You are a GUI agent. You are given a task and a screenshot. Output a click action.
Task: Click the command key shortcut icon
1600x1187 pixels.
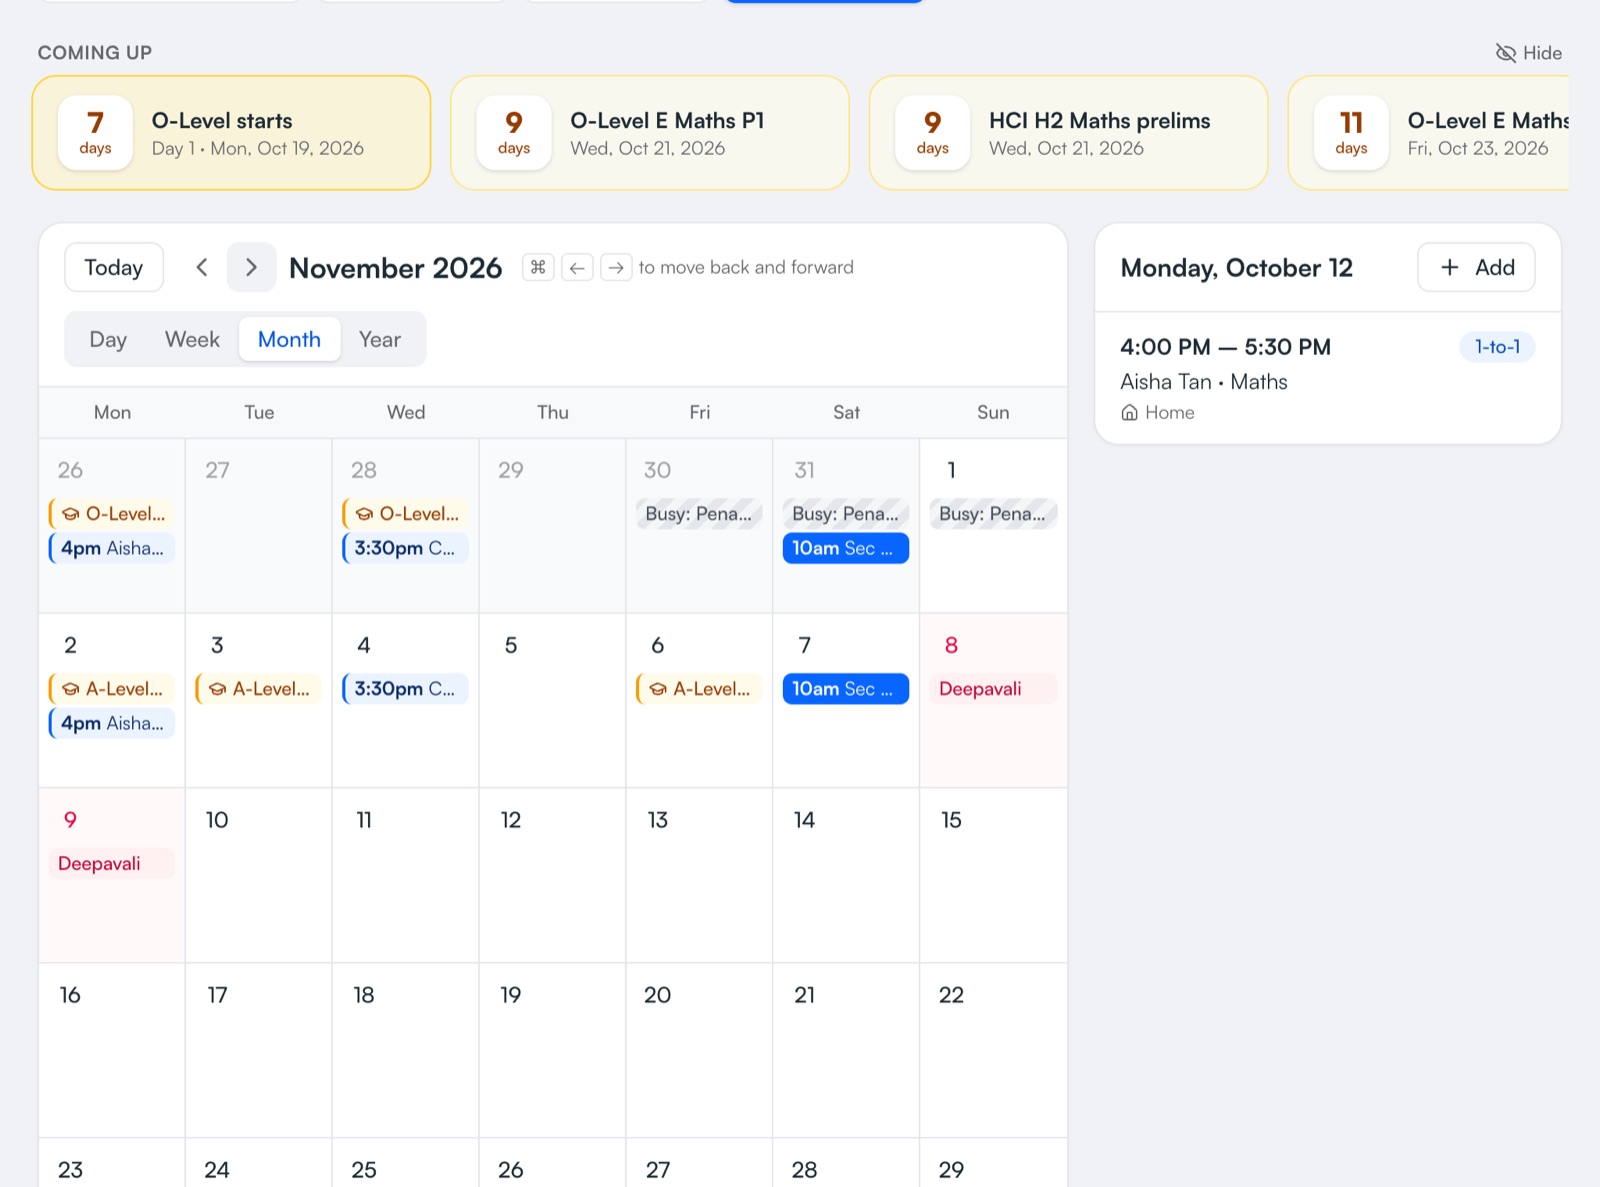coord(538,267)
